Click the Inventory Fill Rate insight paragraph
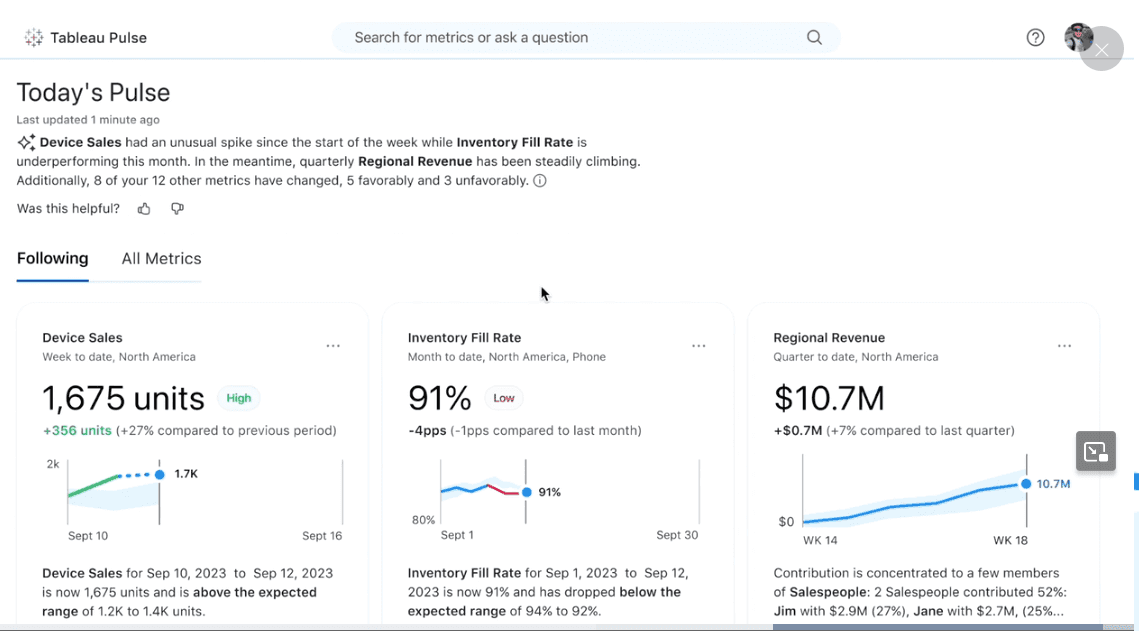1139x631 pixels. pyautogui.click(x=548, y=592)
